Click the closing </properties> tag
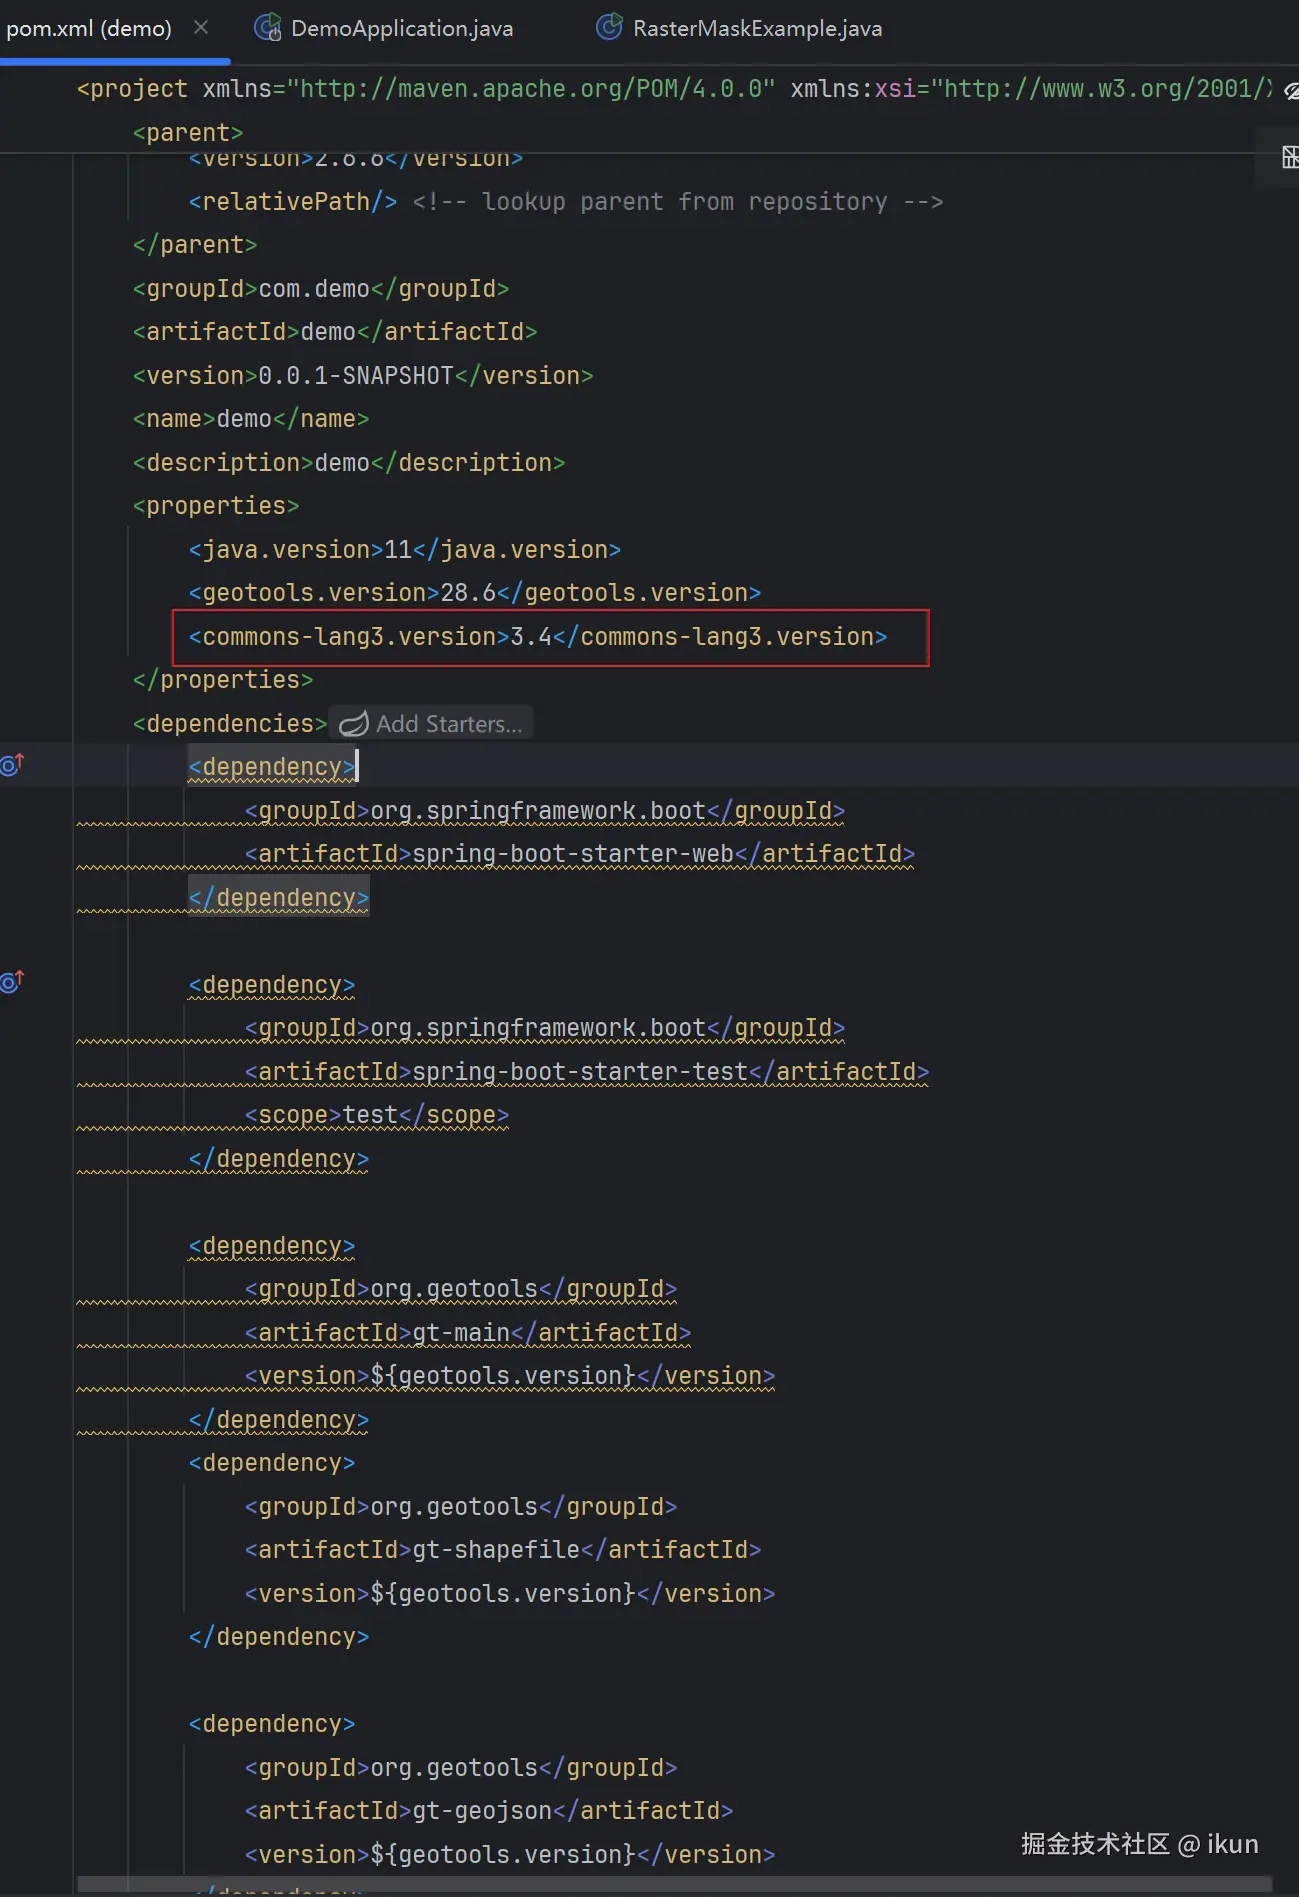This screenshot has height=1897, width=1299. 223,680
